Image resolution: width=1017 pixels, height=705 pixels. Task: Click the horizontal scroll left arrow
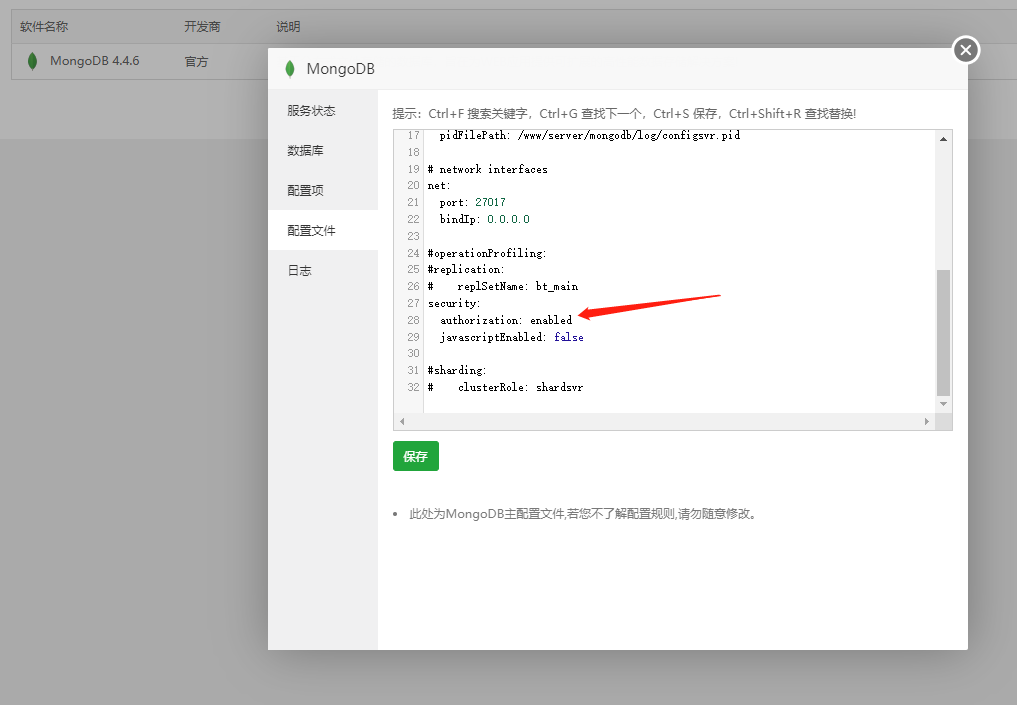coord(402,422)
